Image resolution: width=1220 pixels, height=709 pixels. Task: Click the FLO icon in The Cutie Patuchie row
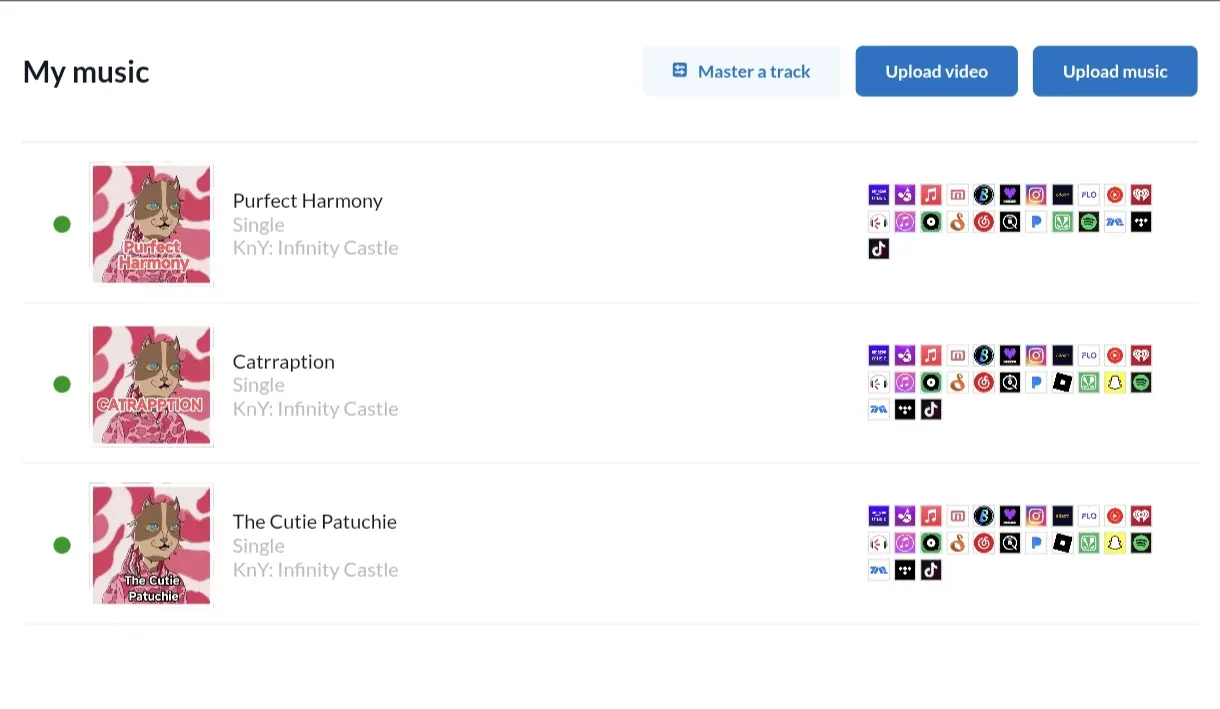(1089, 516)
